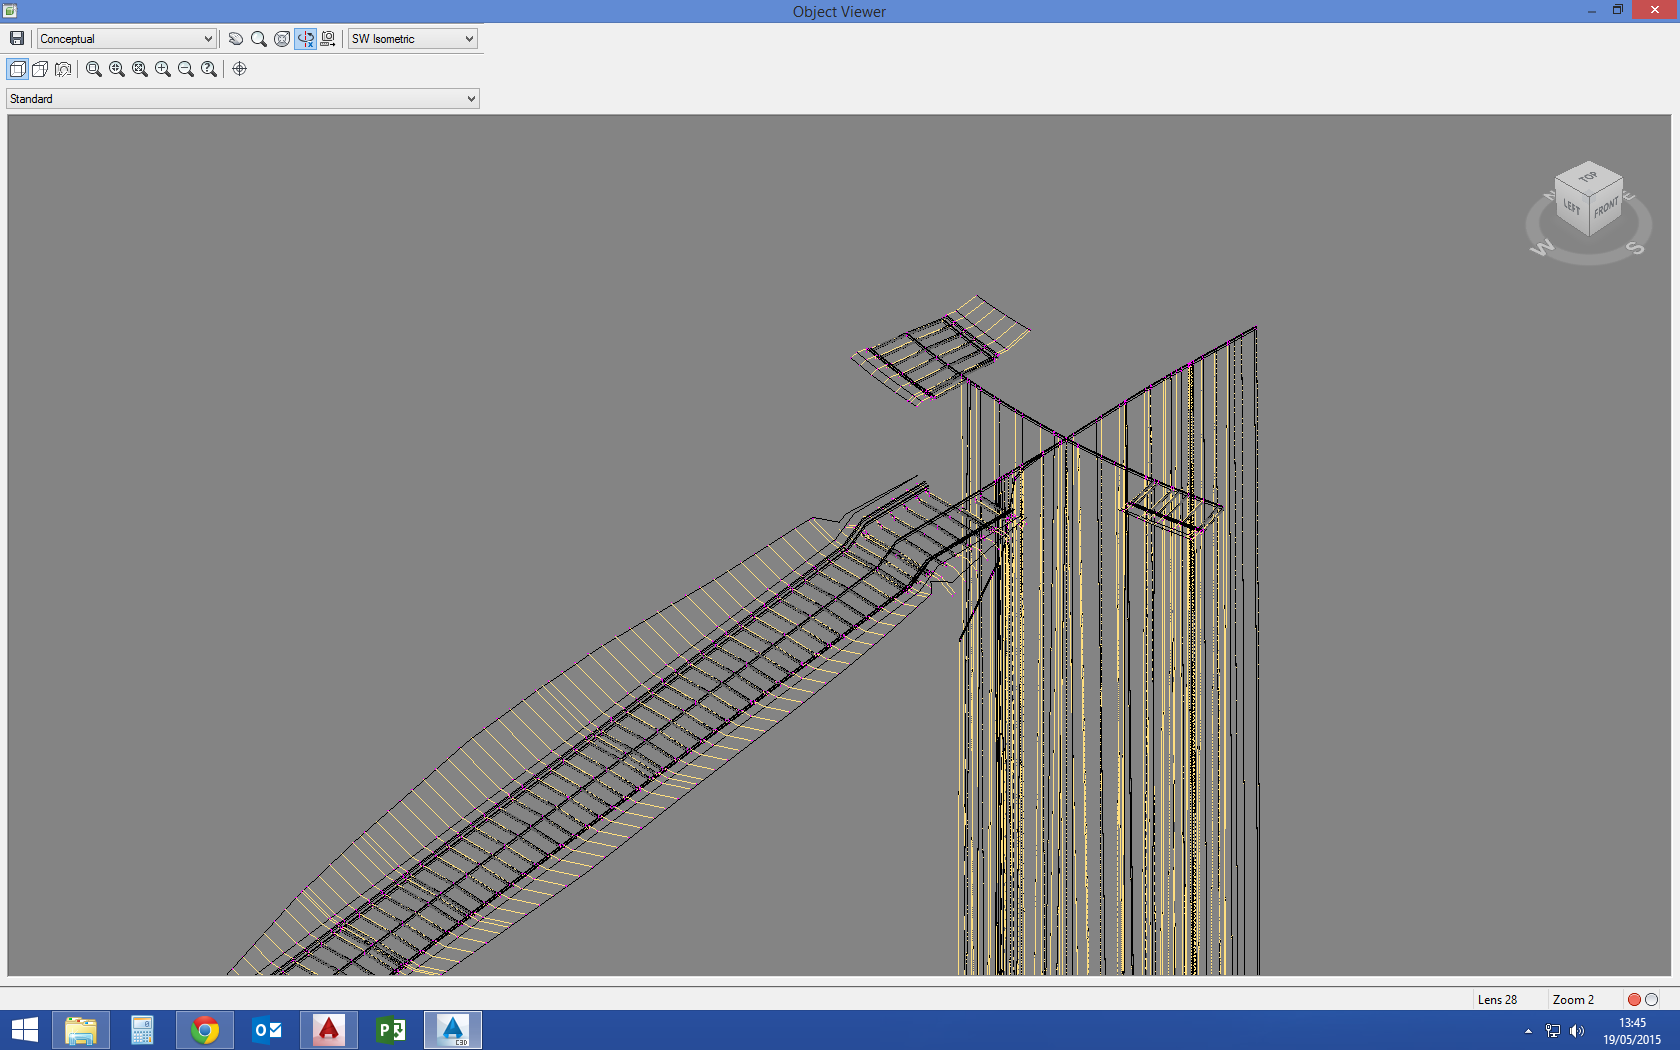
Task: Enable Parallel projection mode
Action: 17,69
